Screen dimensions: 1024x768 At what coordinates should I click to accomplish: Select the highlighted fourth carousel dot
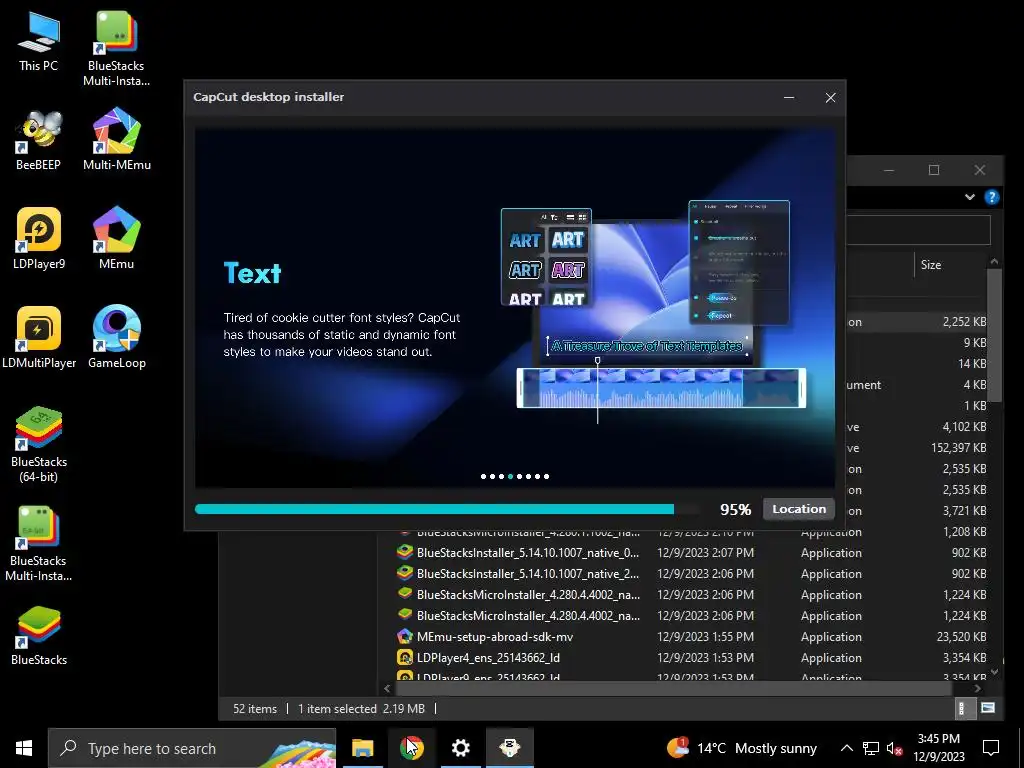tap(510, 476)
